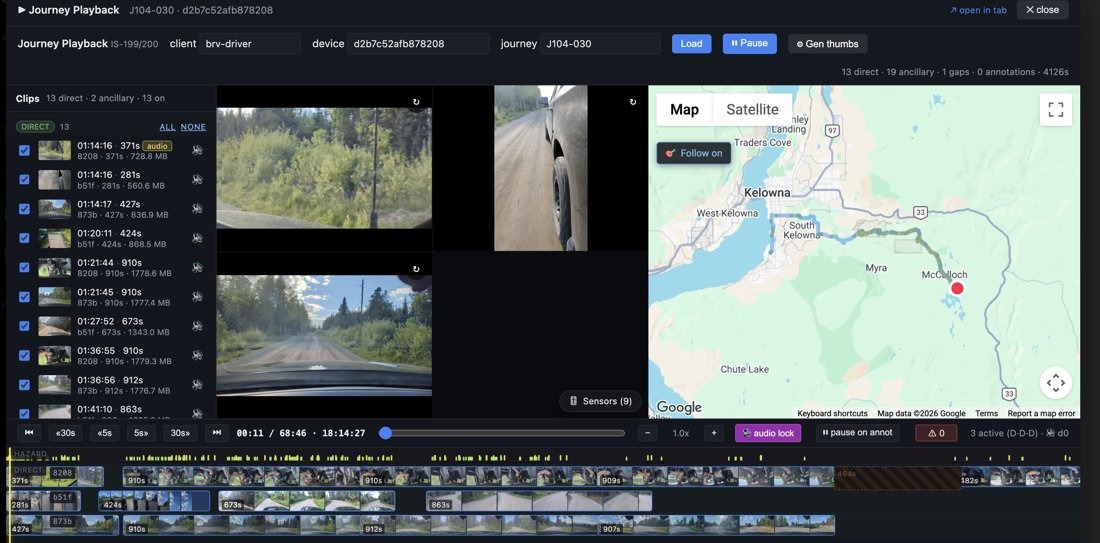
Task: Click Gen thumbs button
Action: [x=828, y=43]
